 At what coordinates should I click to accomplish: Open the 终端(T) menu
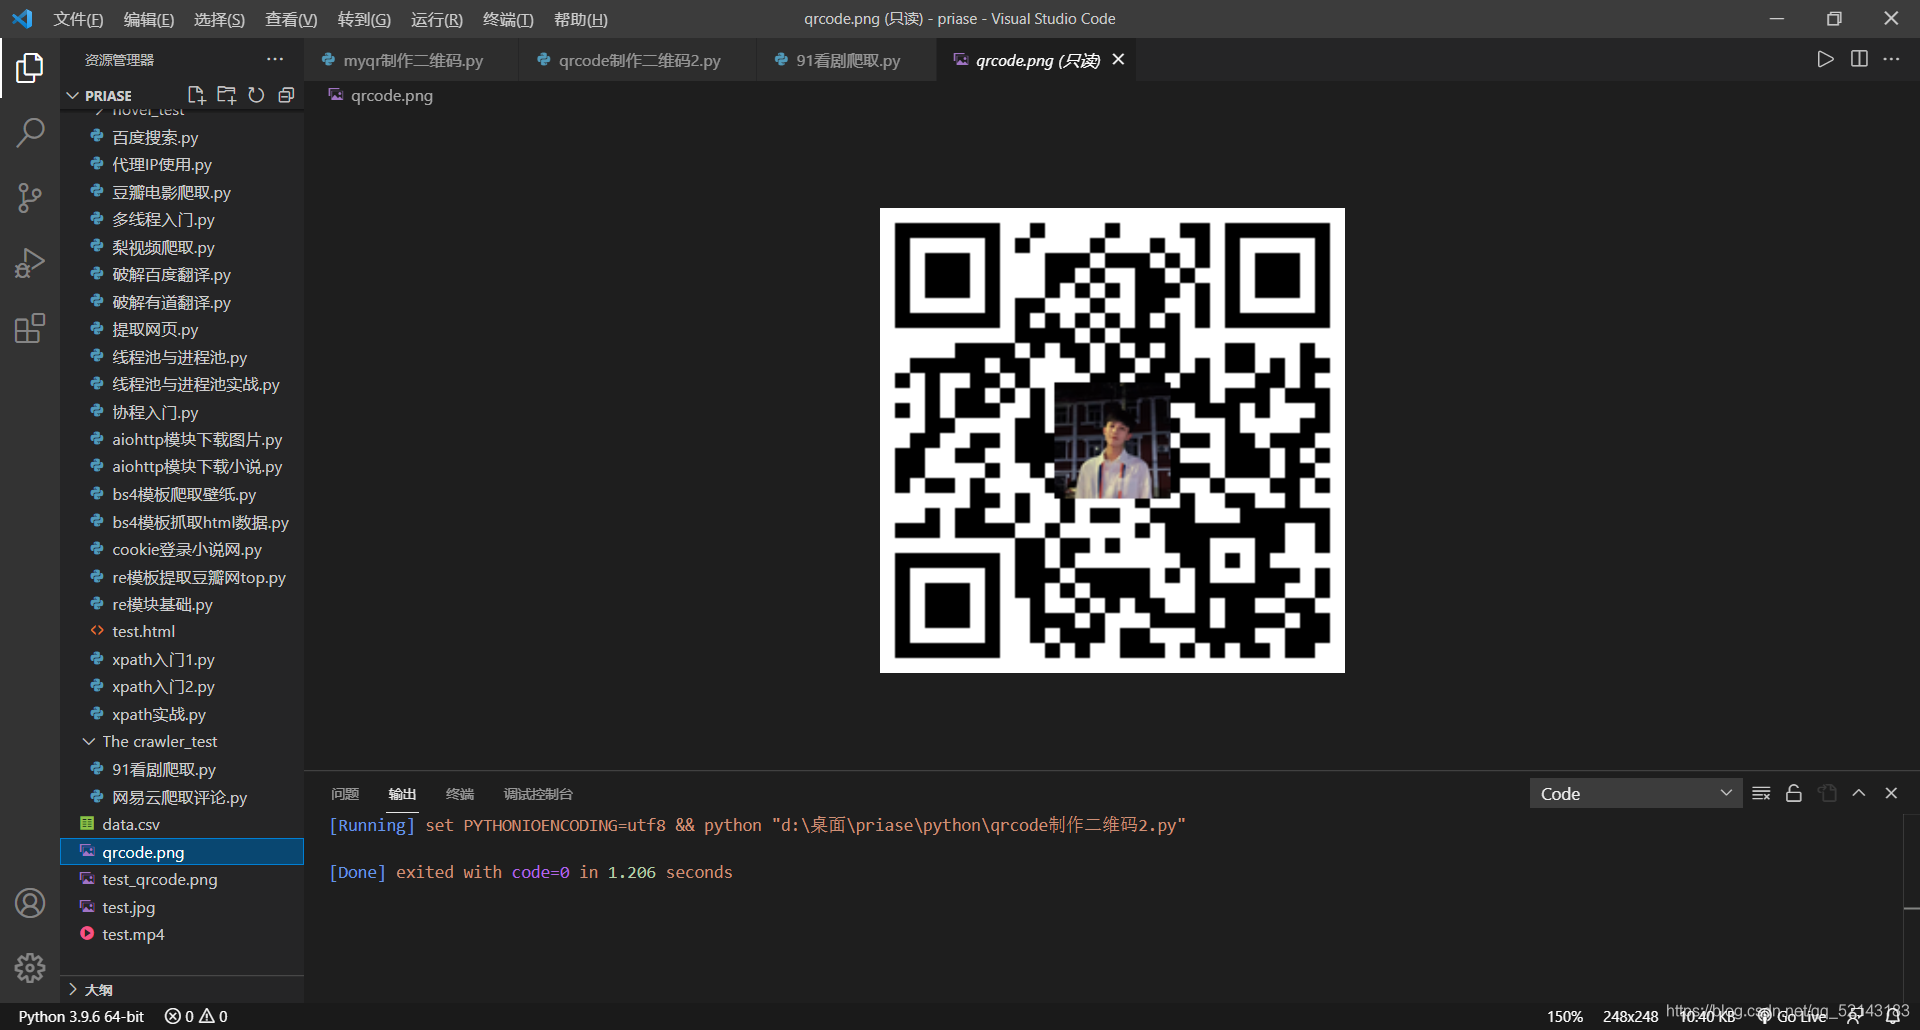pyautogui.click(x=508, y=19)
